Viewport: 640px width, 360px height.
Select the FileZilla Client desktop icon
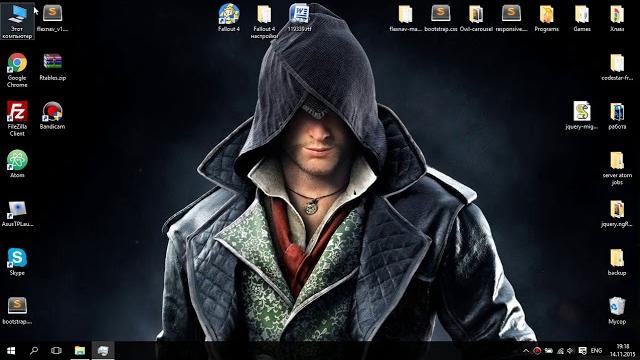tap(17, 118)
